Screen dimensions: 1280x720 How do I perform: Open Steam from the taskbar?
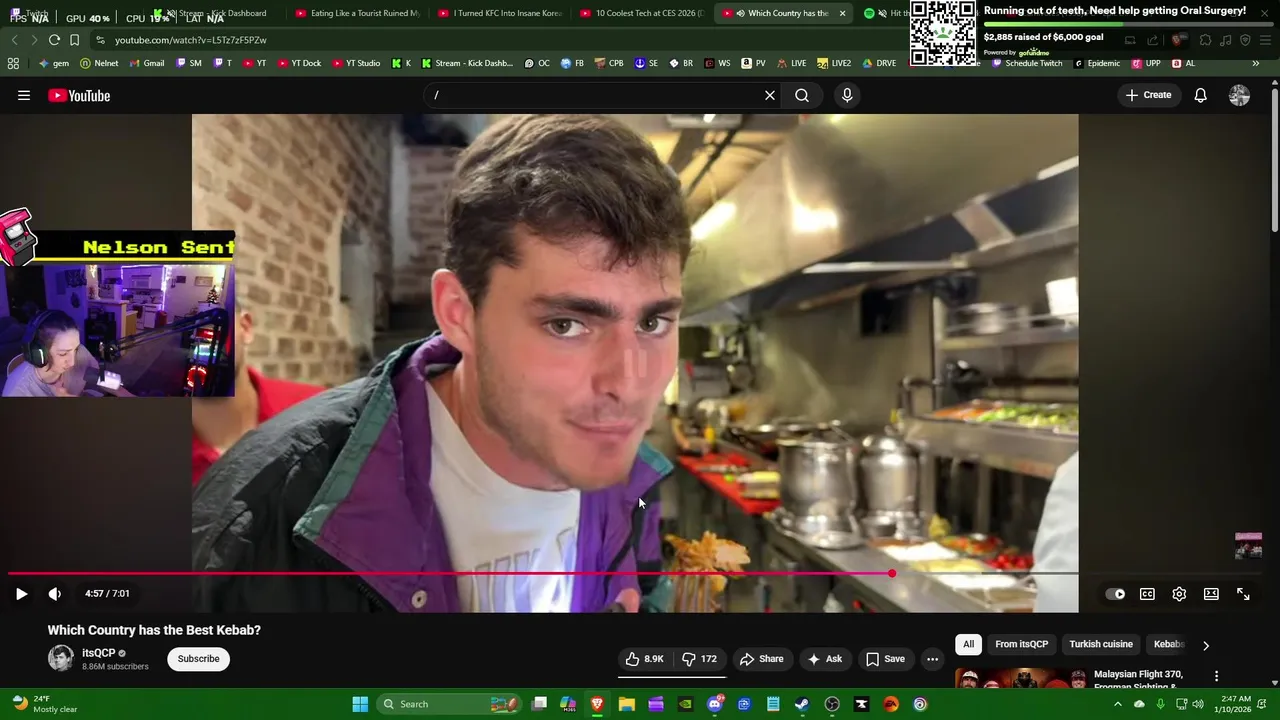click(802, 704)
